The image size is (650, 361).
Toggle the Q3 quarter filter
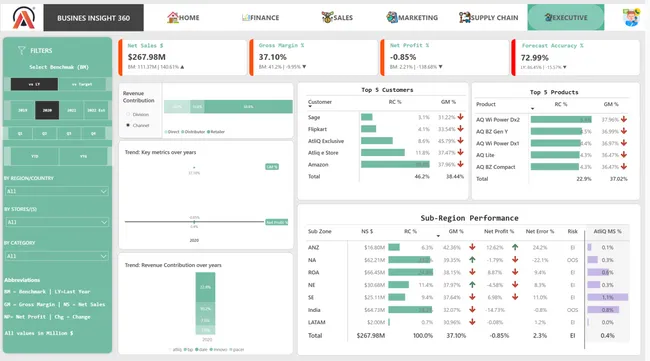[x=69, y=133]
